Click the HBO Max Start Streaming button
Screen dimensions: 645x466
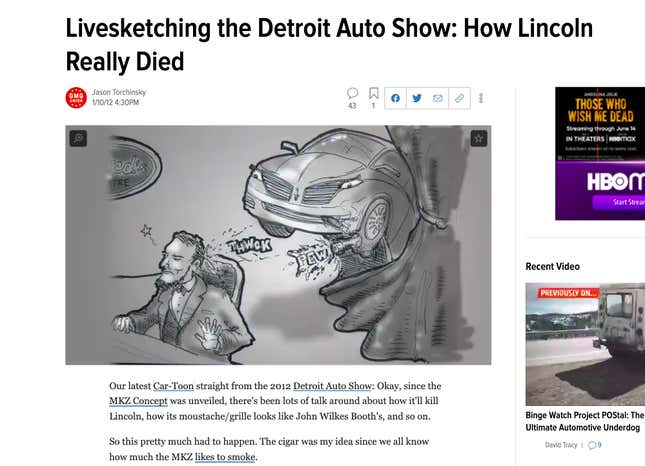click(621, 202)
